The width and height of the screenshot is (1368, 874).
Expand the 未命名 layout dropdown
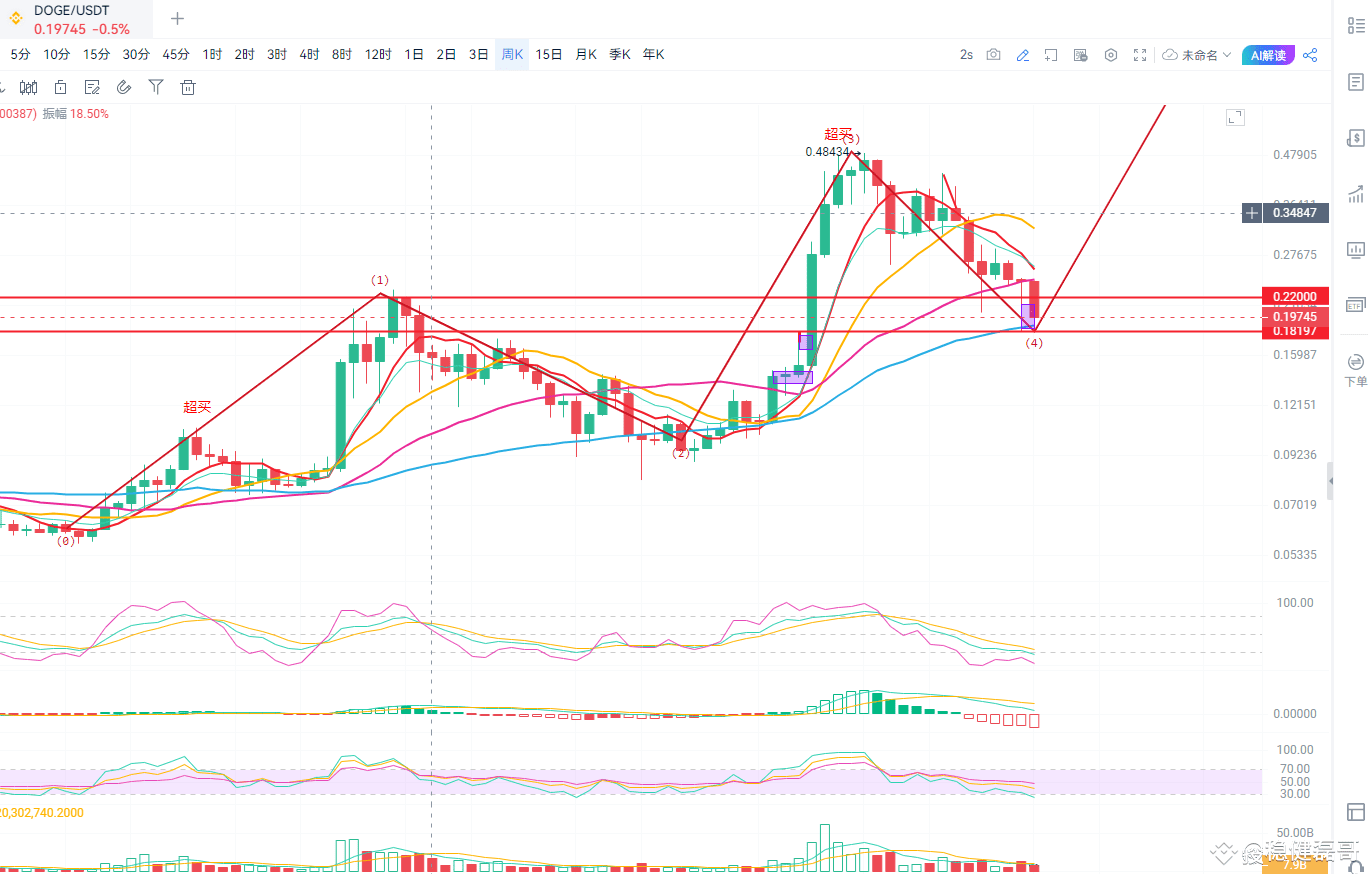coord(1196,55)
